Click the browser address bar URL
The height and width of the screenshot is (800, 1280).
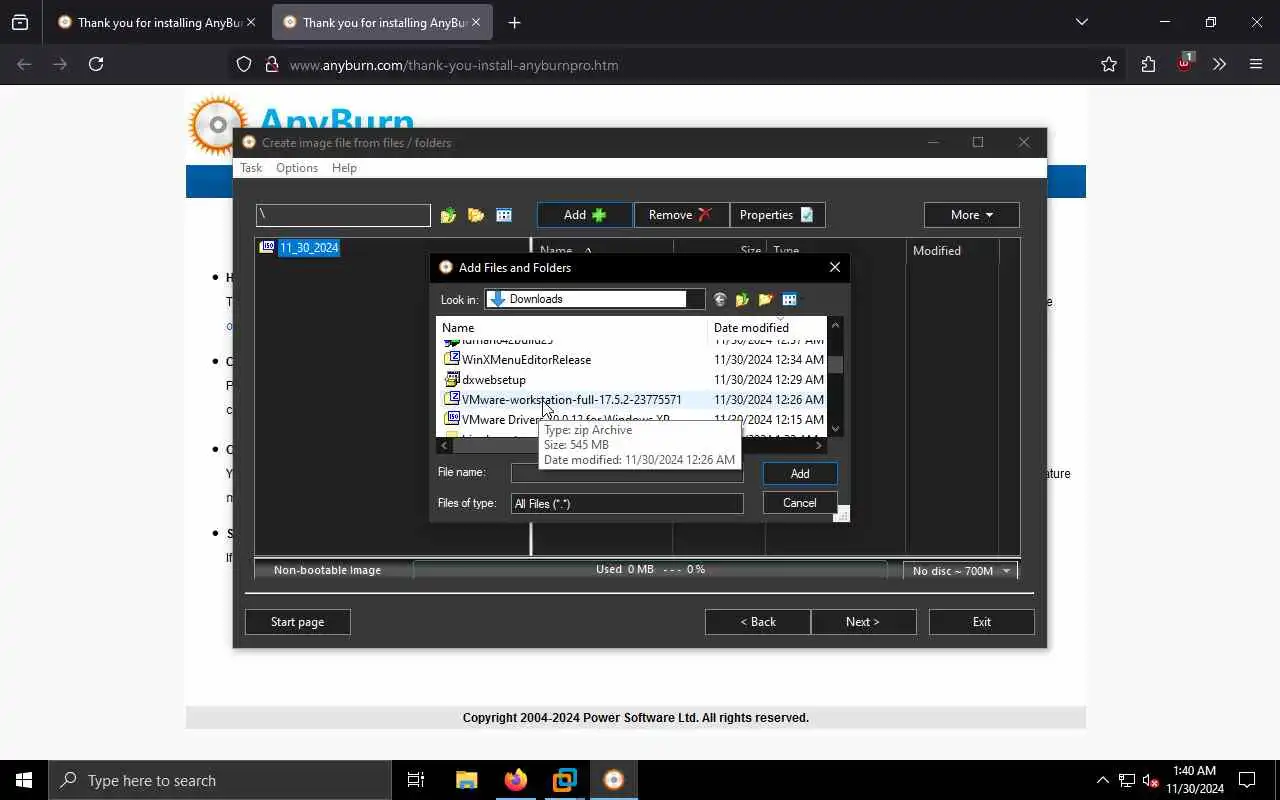454,65
